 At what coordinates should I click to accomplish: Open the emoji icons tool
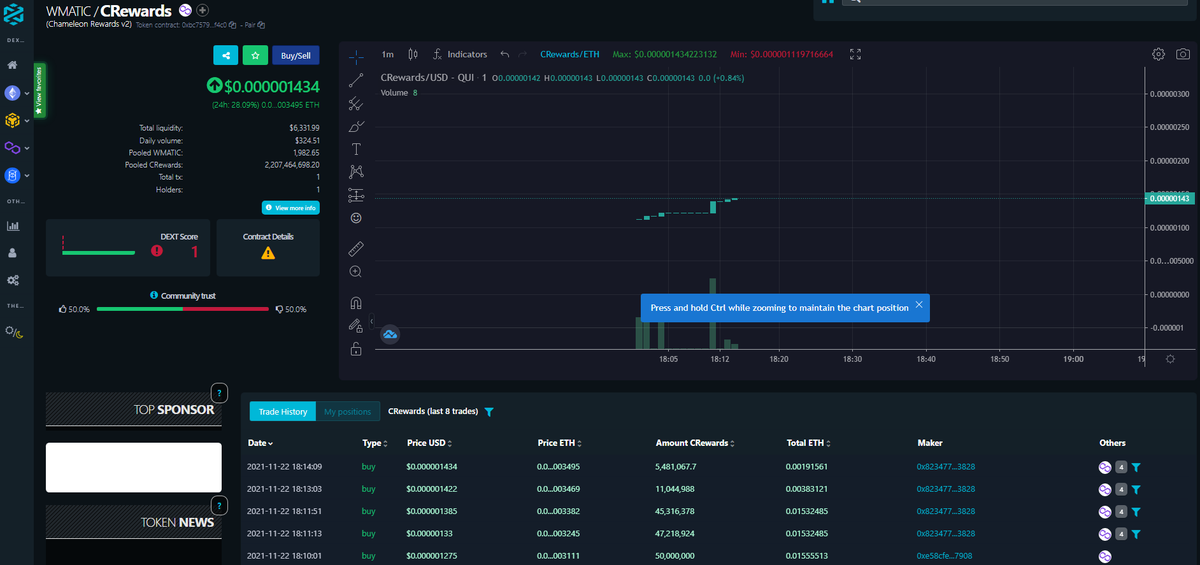[356, 218]
